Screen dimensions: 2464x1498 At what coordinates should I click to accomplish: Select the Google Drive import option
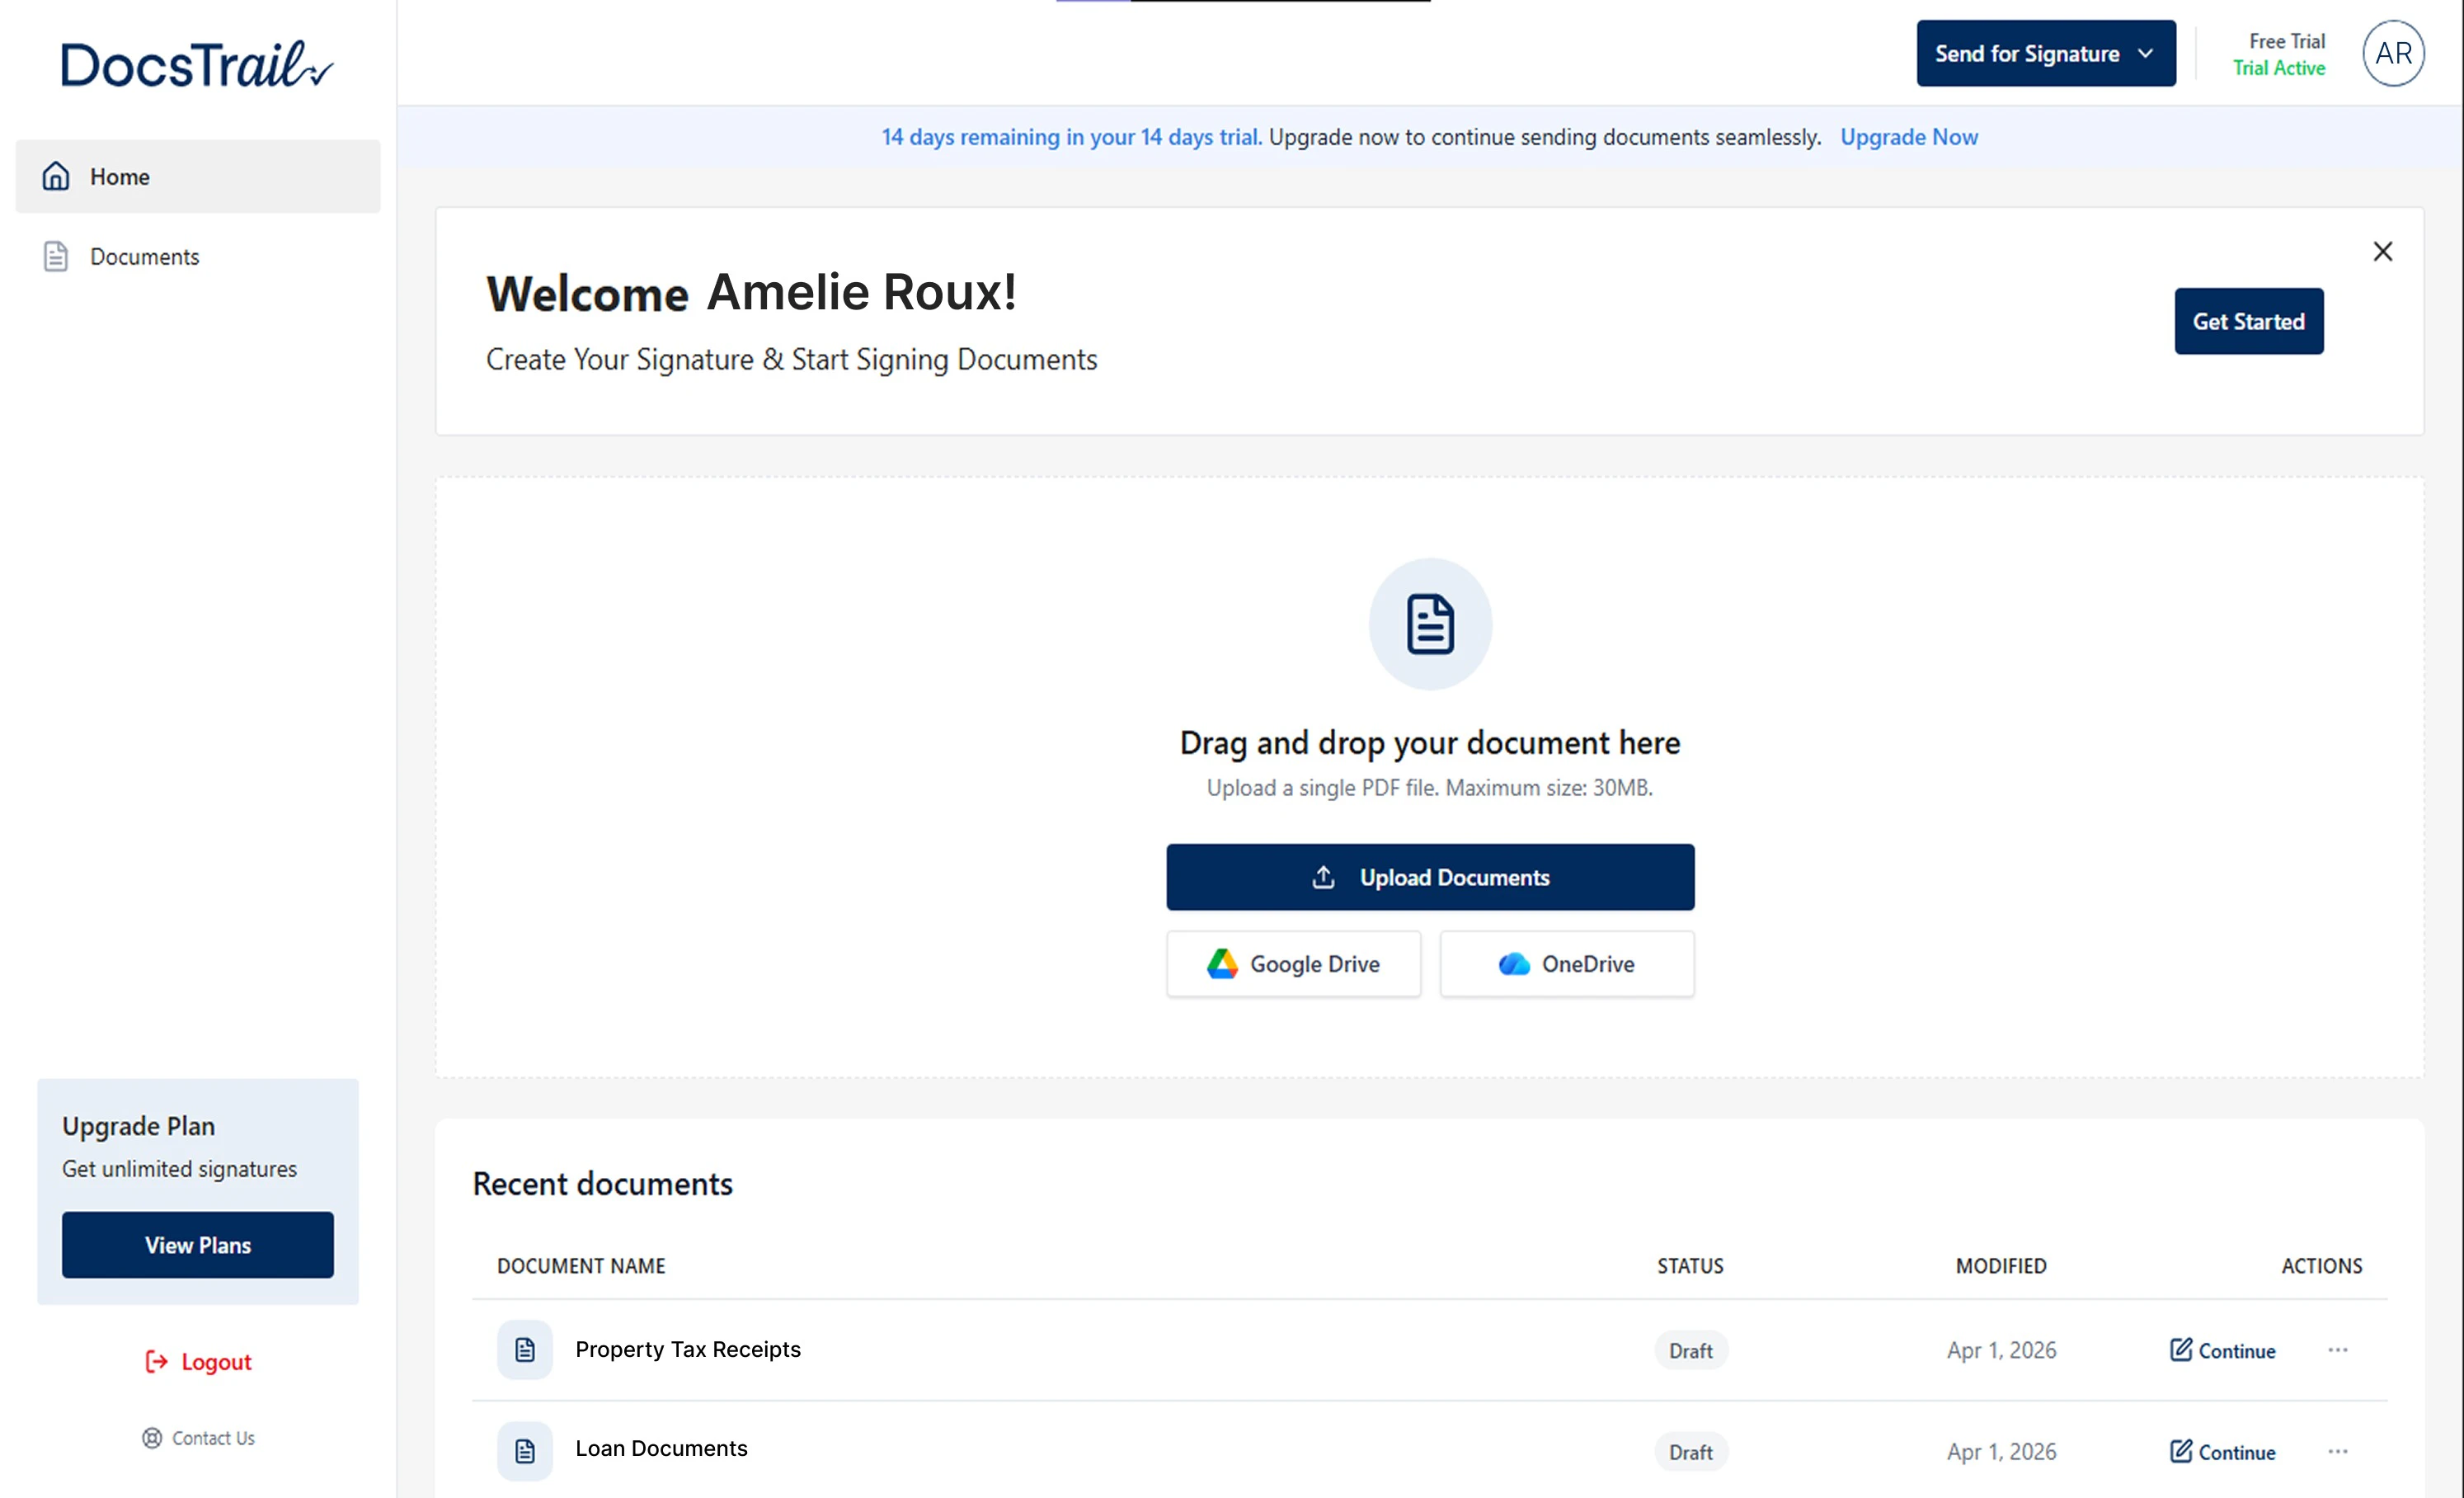click(1293, 963)
